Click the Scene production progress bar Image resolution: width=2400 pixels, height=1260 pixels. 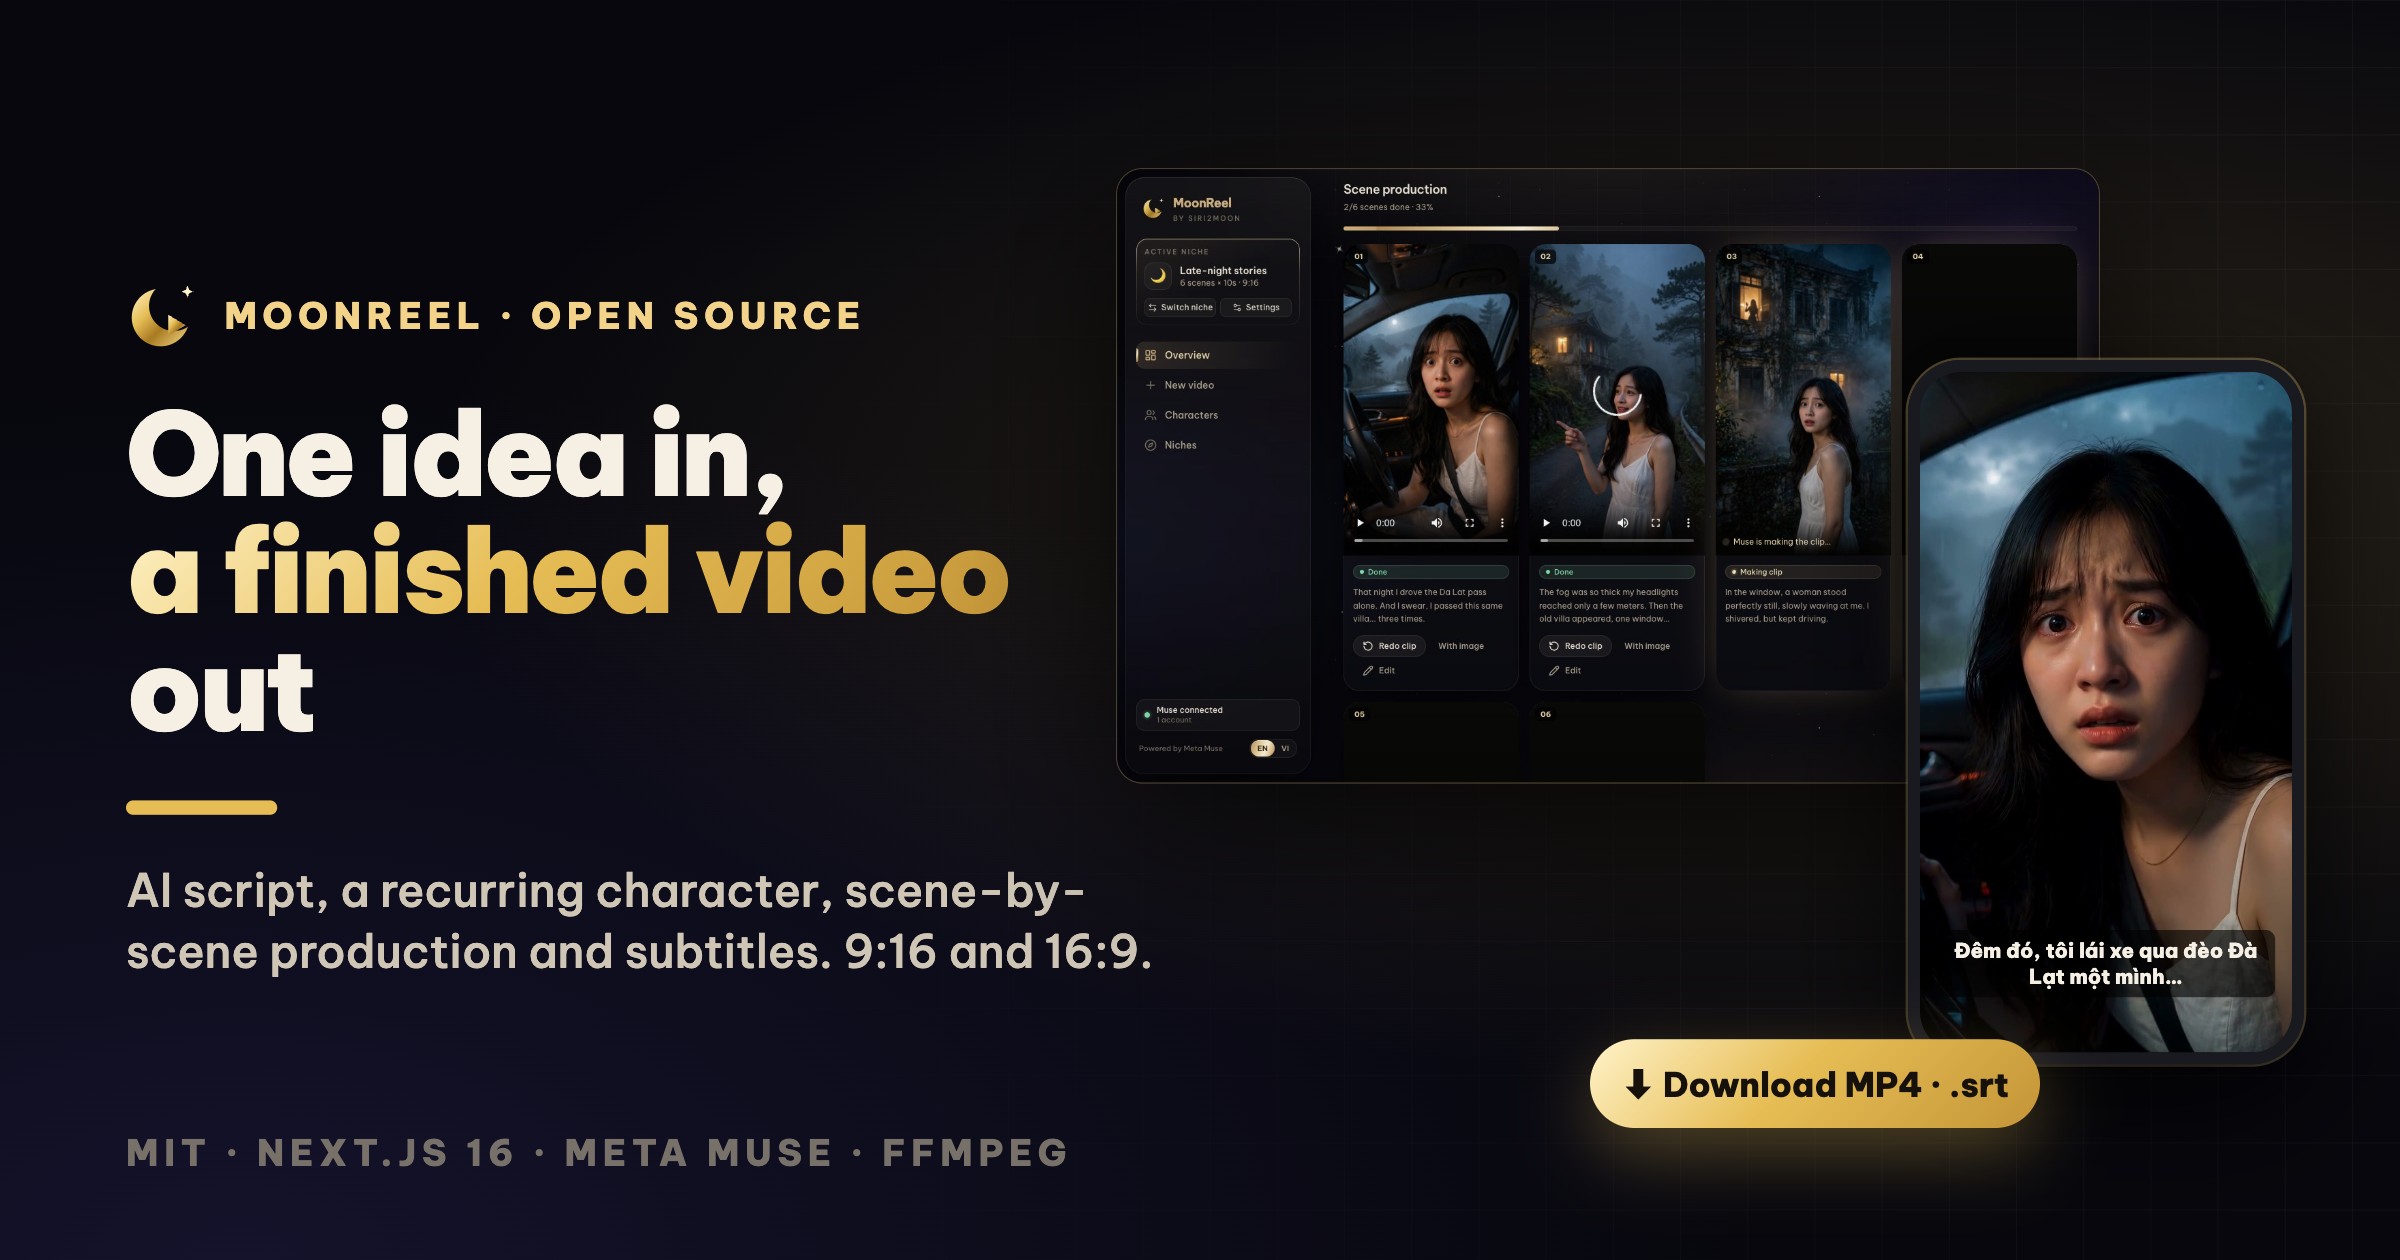1709,228
